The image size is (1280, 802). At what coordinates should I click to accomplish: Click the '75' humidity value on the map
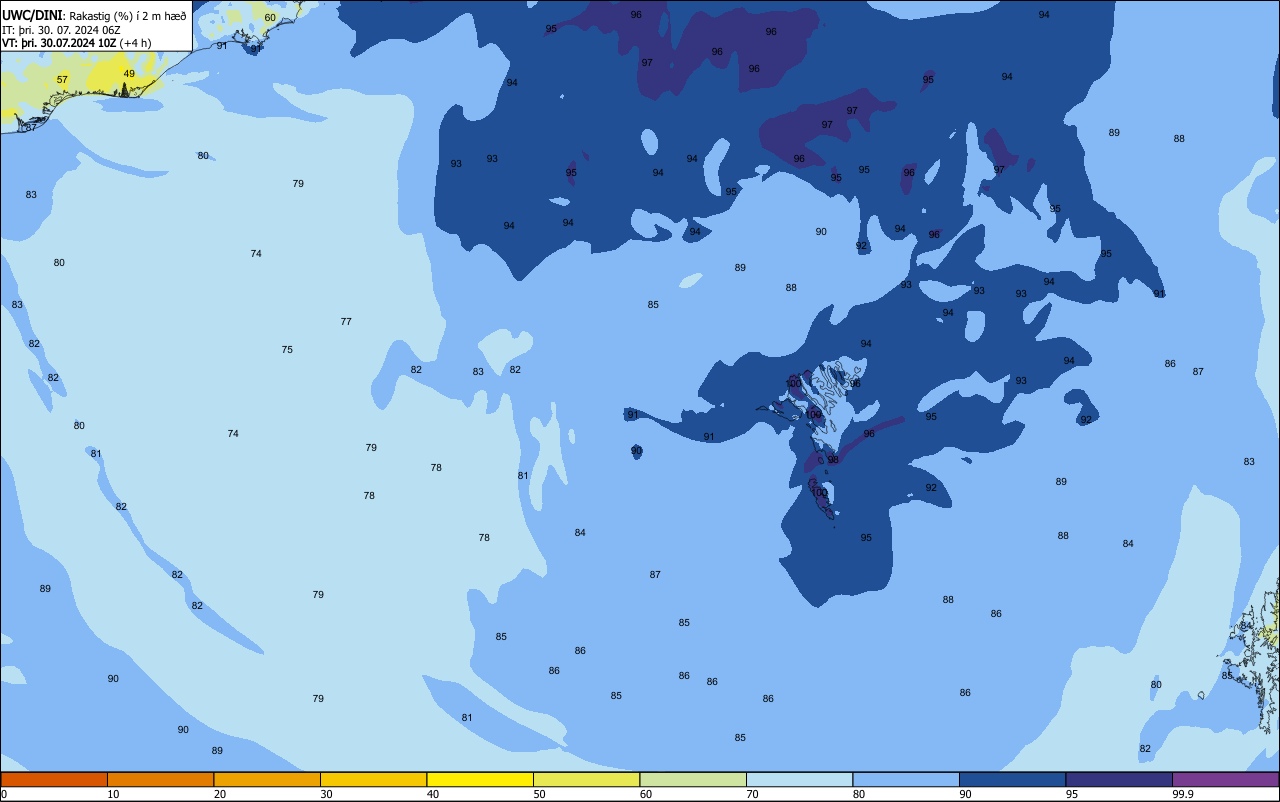[287, 350]
